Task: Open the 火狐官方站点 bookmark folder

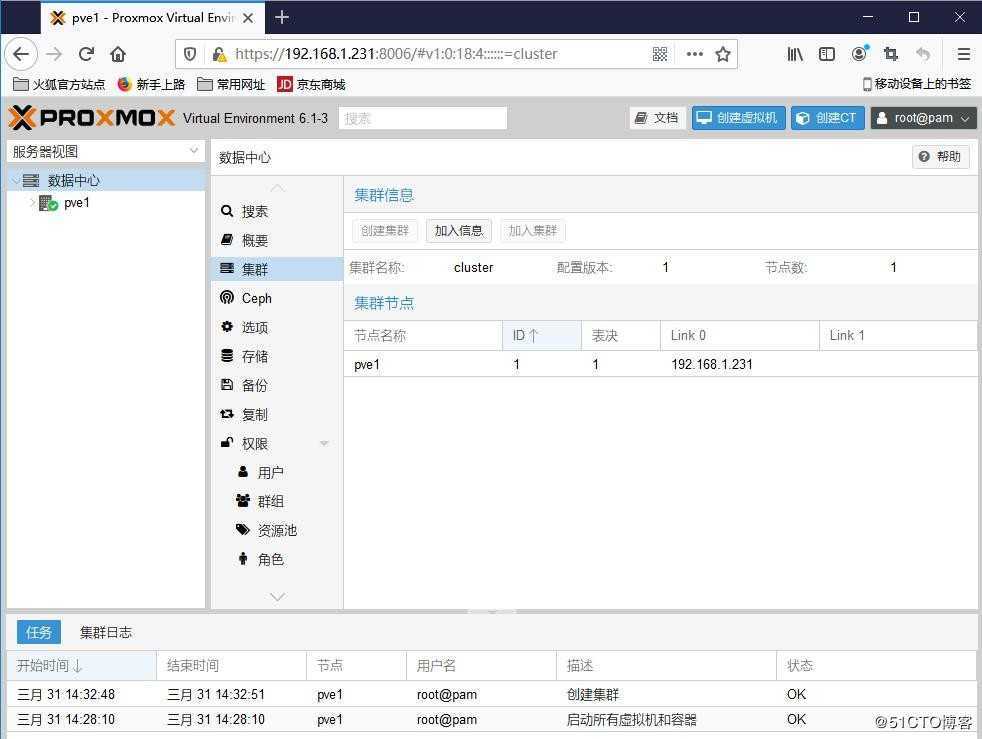Action: pos(59,84)
